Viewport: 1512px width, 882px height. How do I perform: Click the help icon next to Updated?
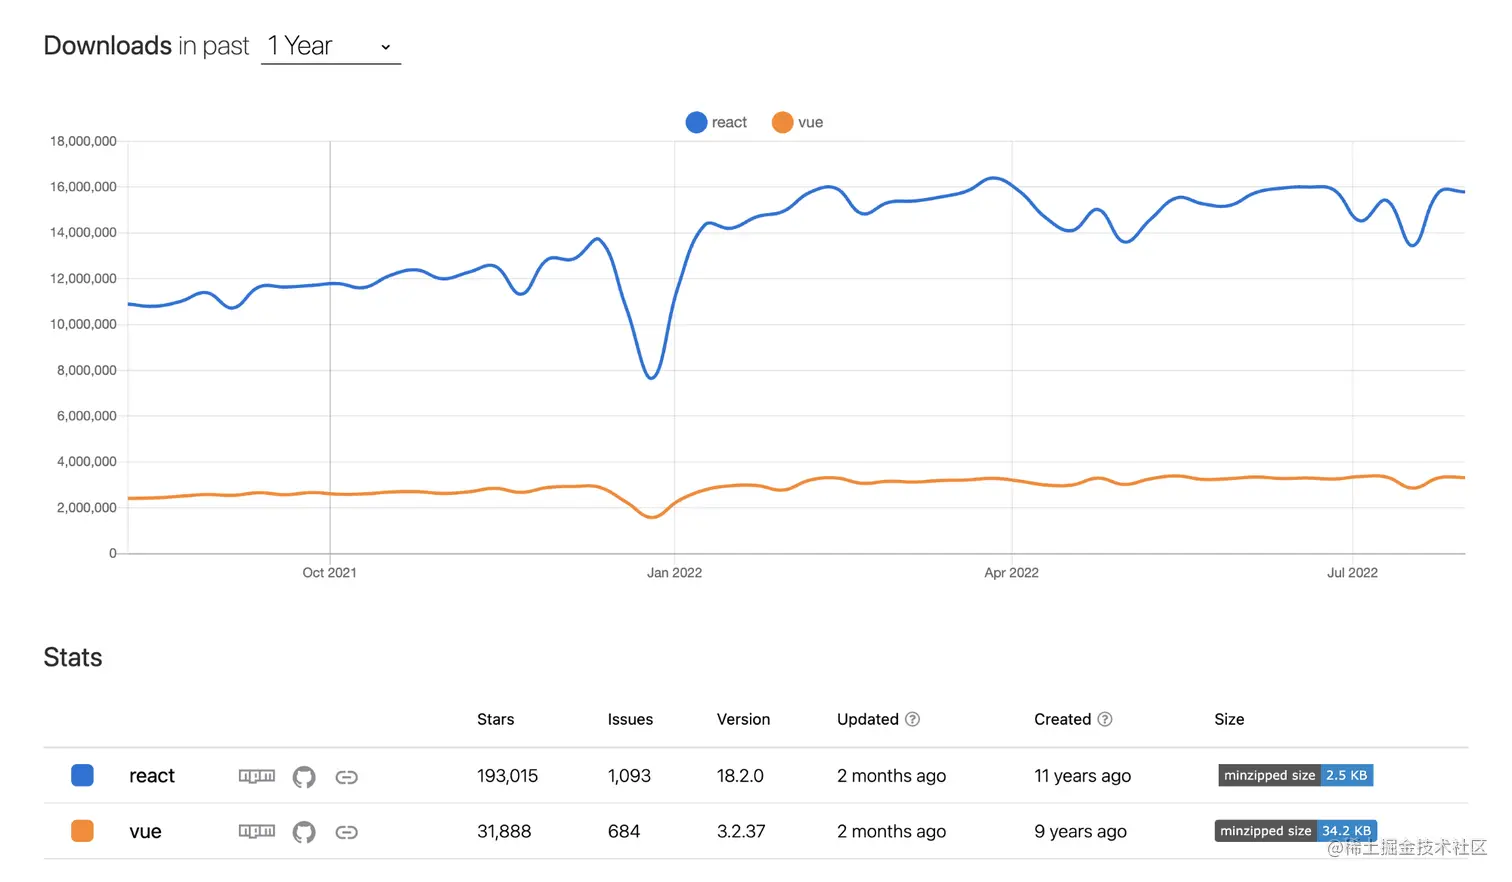(912, 719)
